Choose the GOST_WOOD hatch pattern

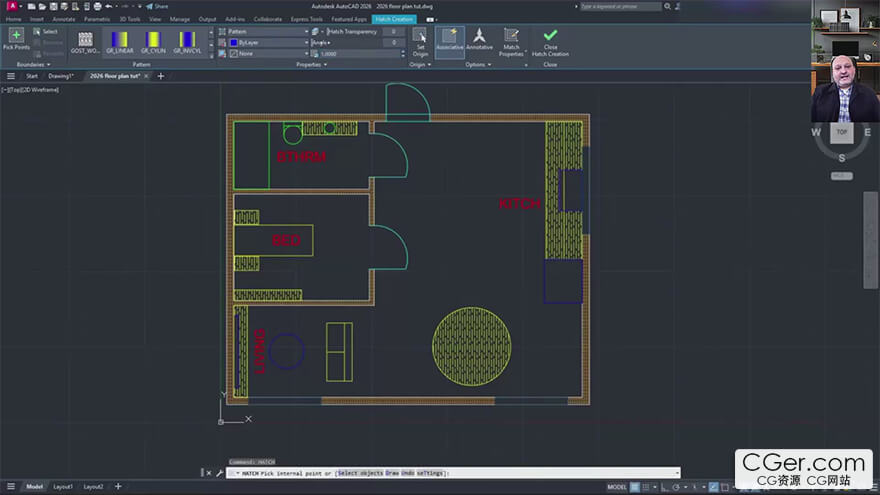tap(85, 42)
